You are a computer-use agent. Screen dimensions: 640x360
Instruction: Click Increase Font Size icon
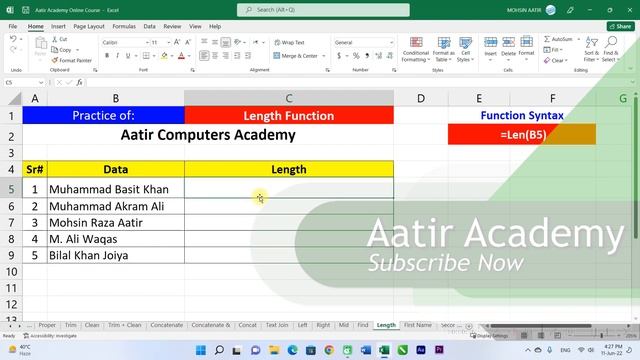(x=177, y=42)
